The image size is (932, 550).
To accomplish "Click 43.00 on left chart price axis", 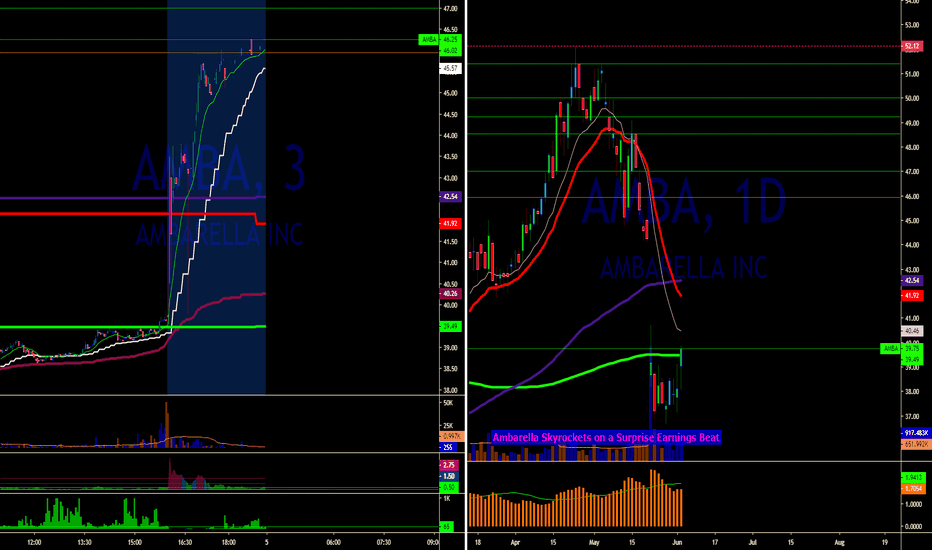I will [x=451, y=178].
